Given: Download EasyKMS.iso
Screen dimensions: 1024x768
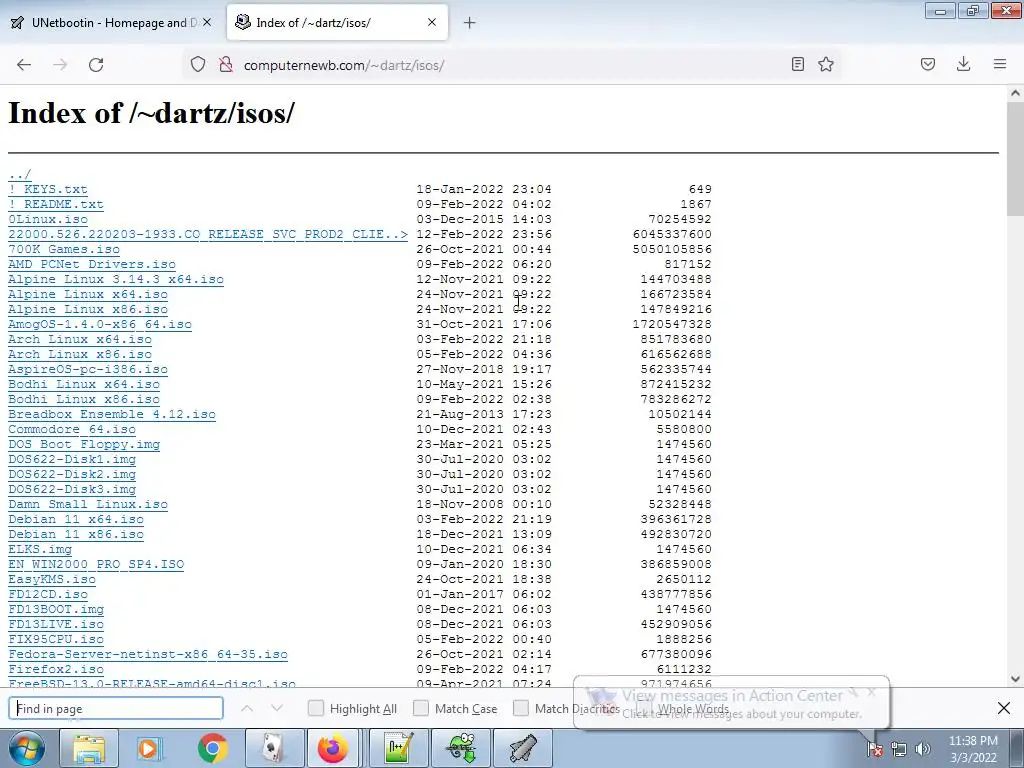Looking at the screenshot, I should 52,580.
